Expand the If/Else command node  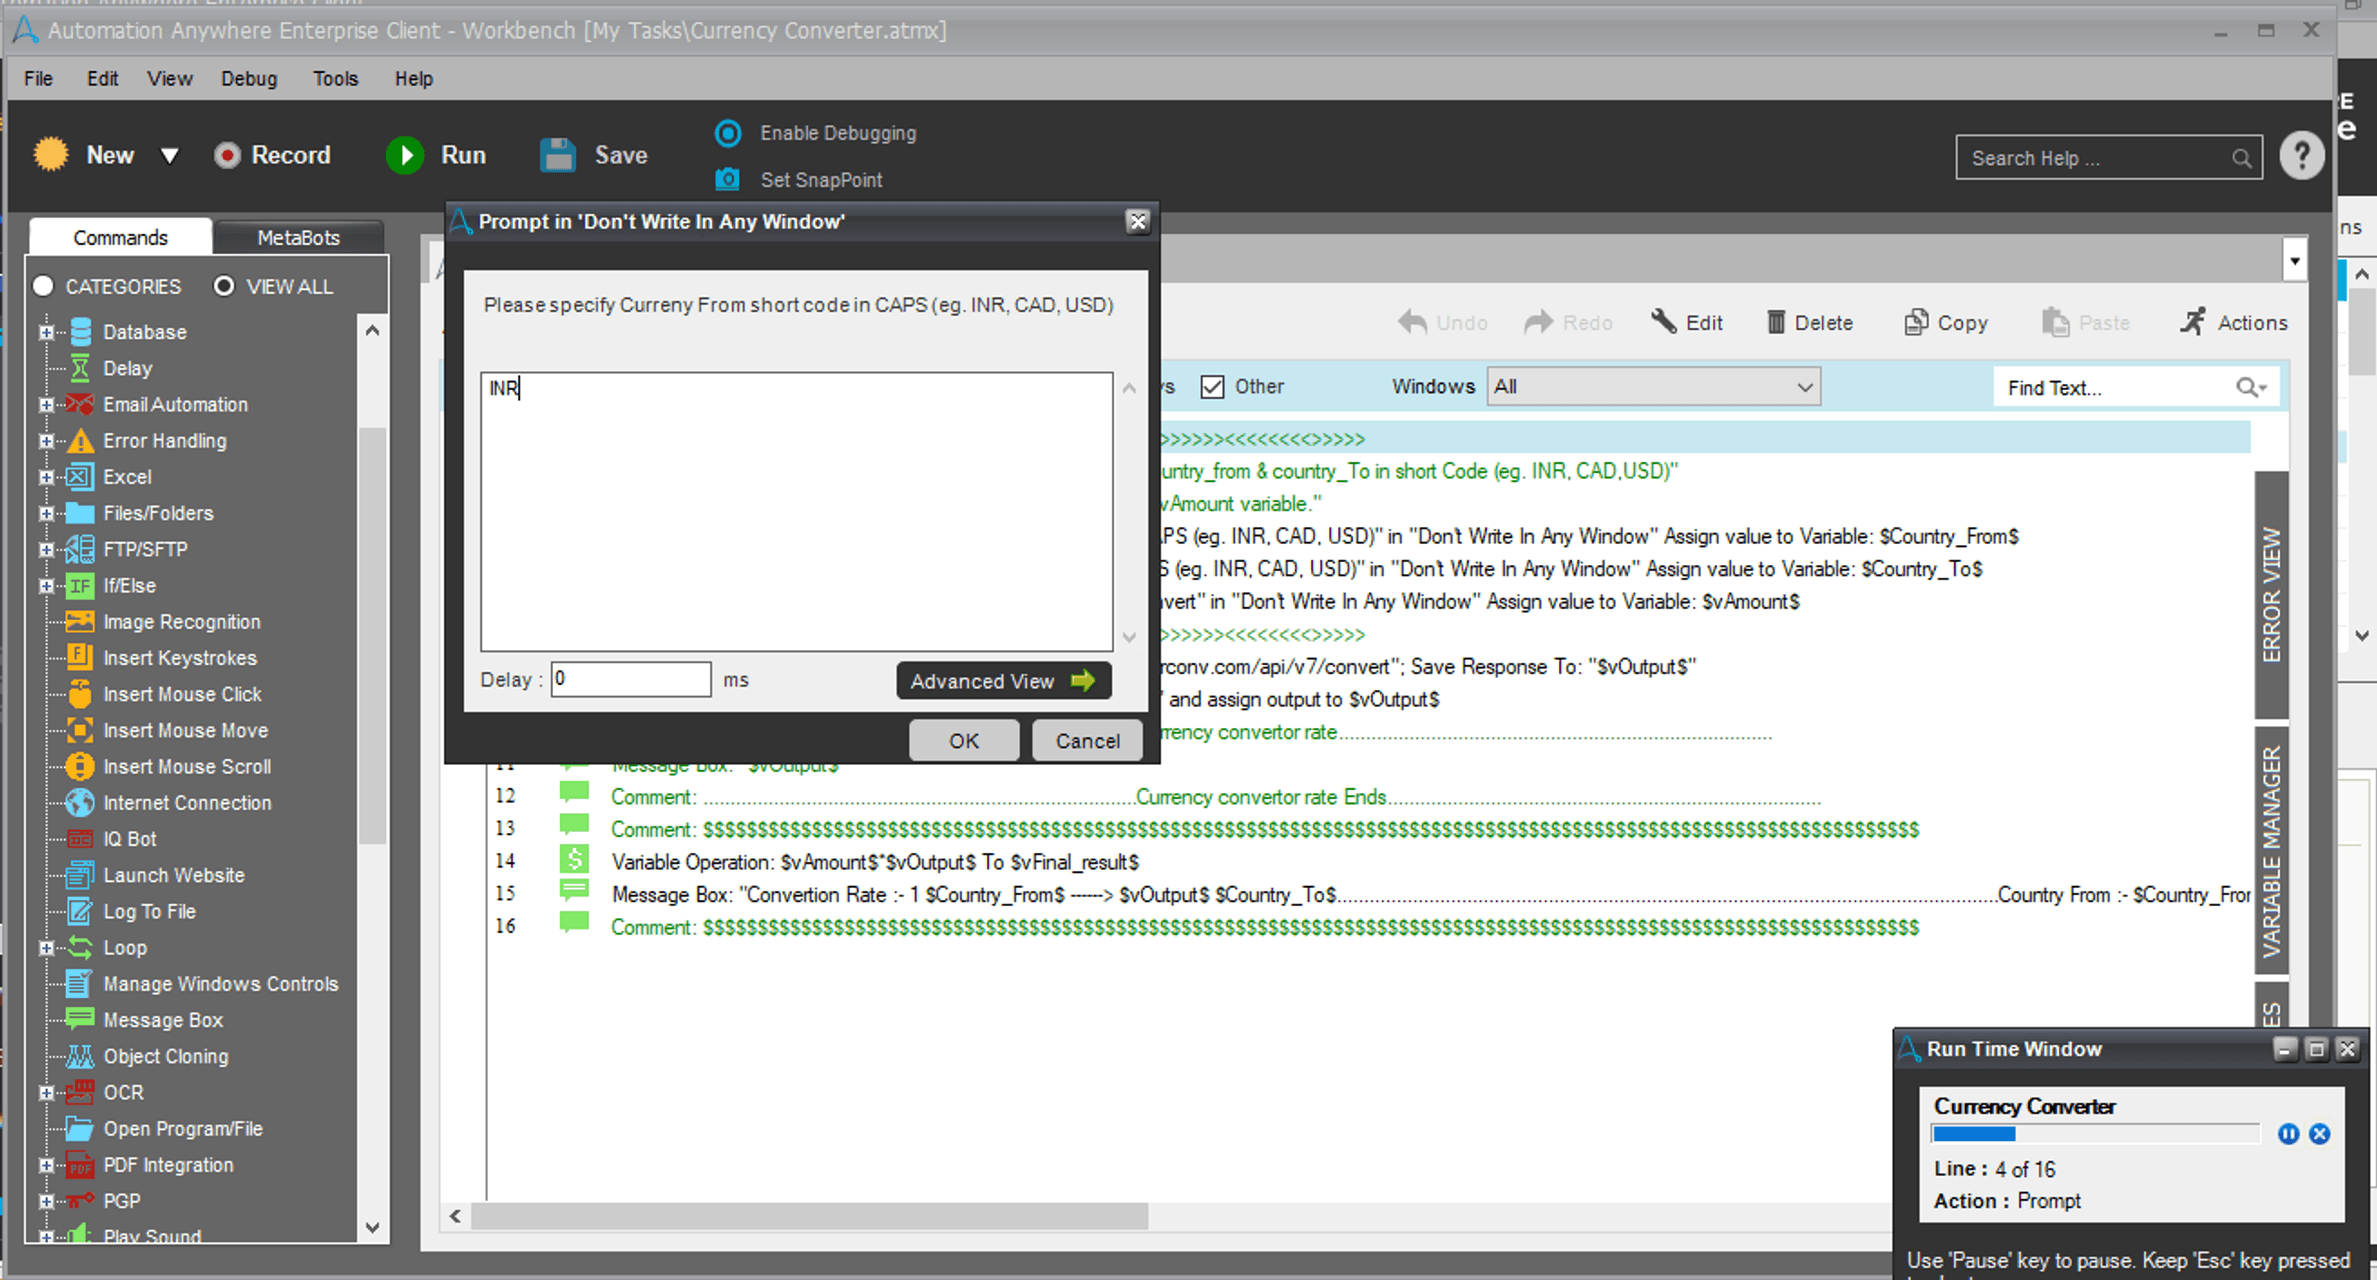46,585
